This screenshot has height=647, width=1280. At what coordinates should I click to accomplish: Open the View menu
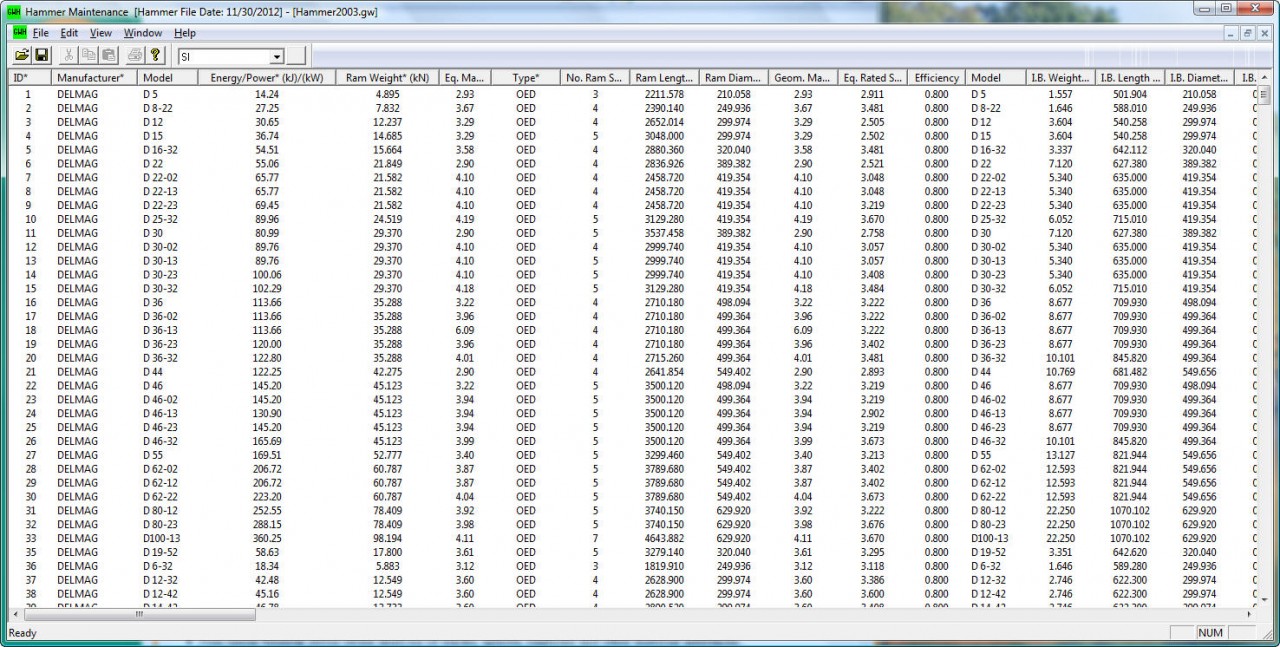pyautogui.click(x=100, y=33)
